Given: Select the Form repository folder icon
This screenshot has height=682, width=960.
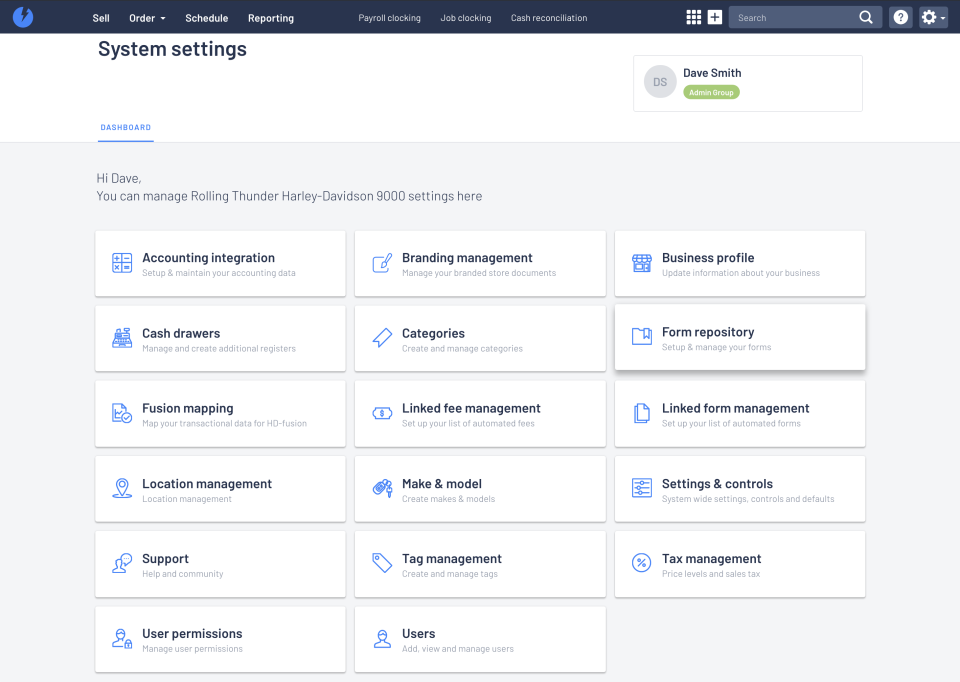Looking at the screenshot, I should coord(641,338).
